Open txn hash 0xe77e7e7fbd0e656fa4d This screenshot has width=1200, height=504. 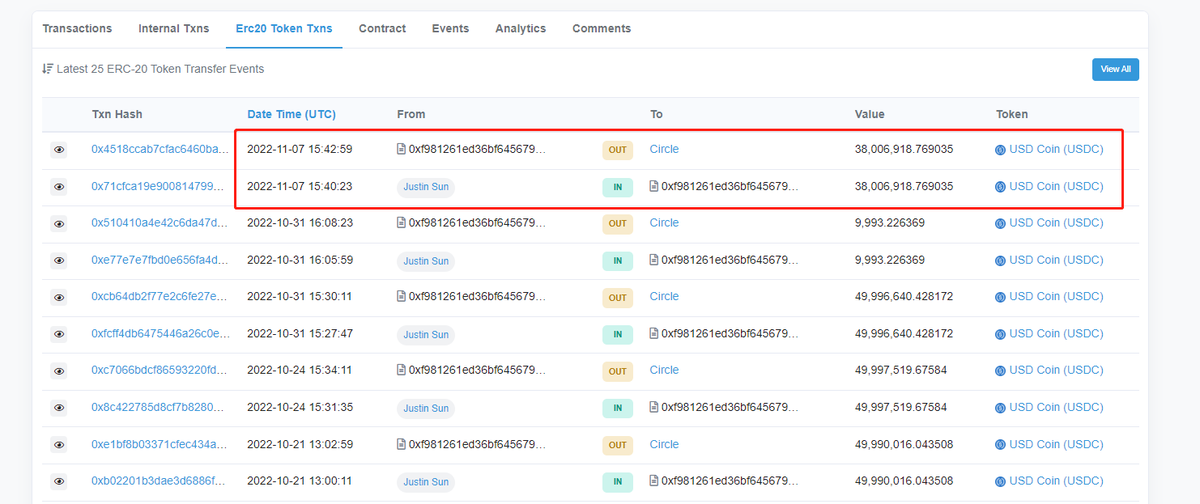tap(160, 260)
